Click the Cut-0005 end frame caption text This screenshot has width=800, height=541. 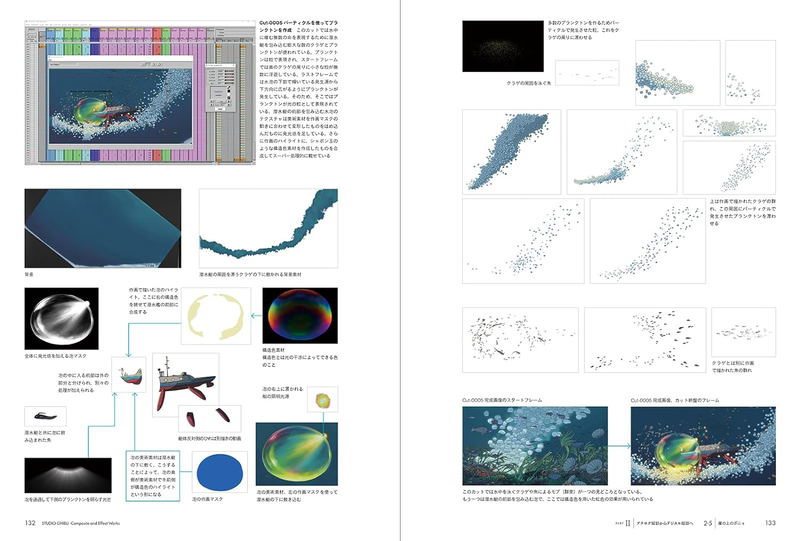tap(675, 400)
